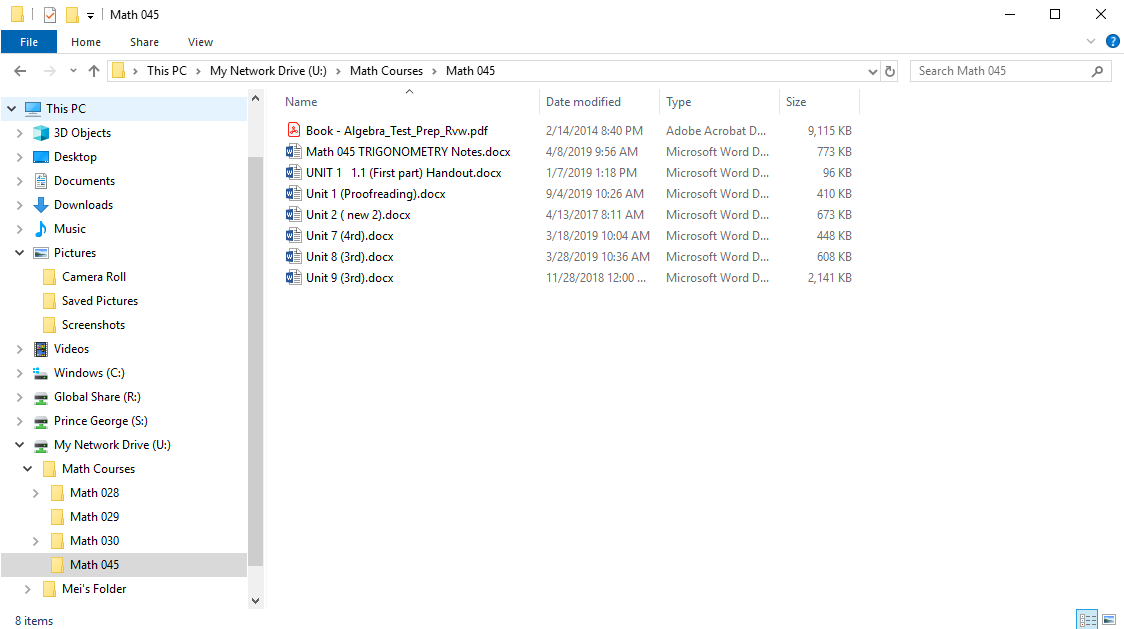
Task: Expand the ribbon with the chevron
Action: tap(1091, 42)
